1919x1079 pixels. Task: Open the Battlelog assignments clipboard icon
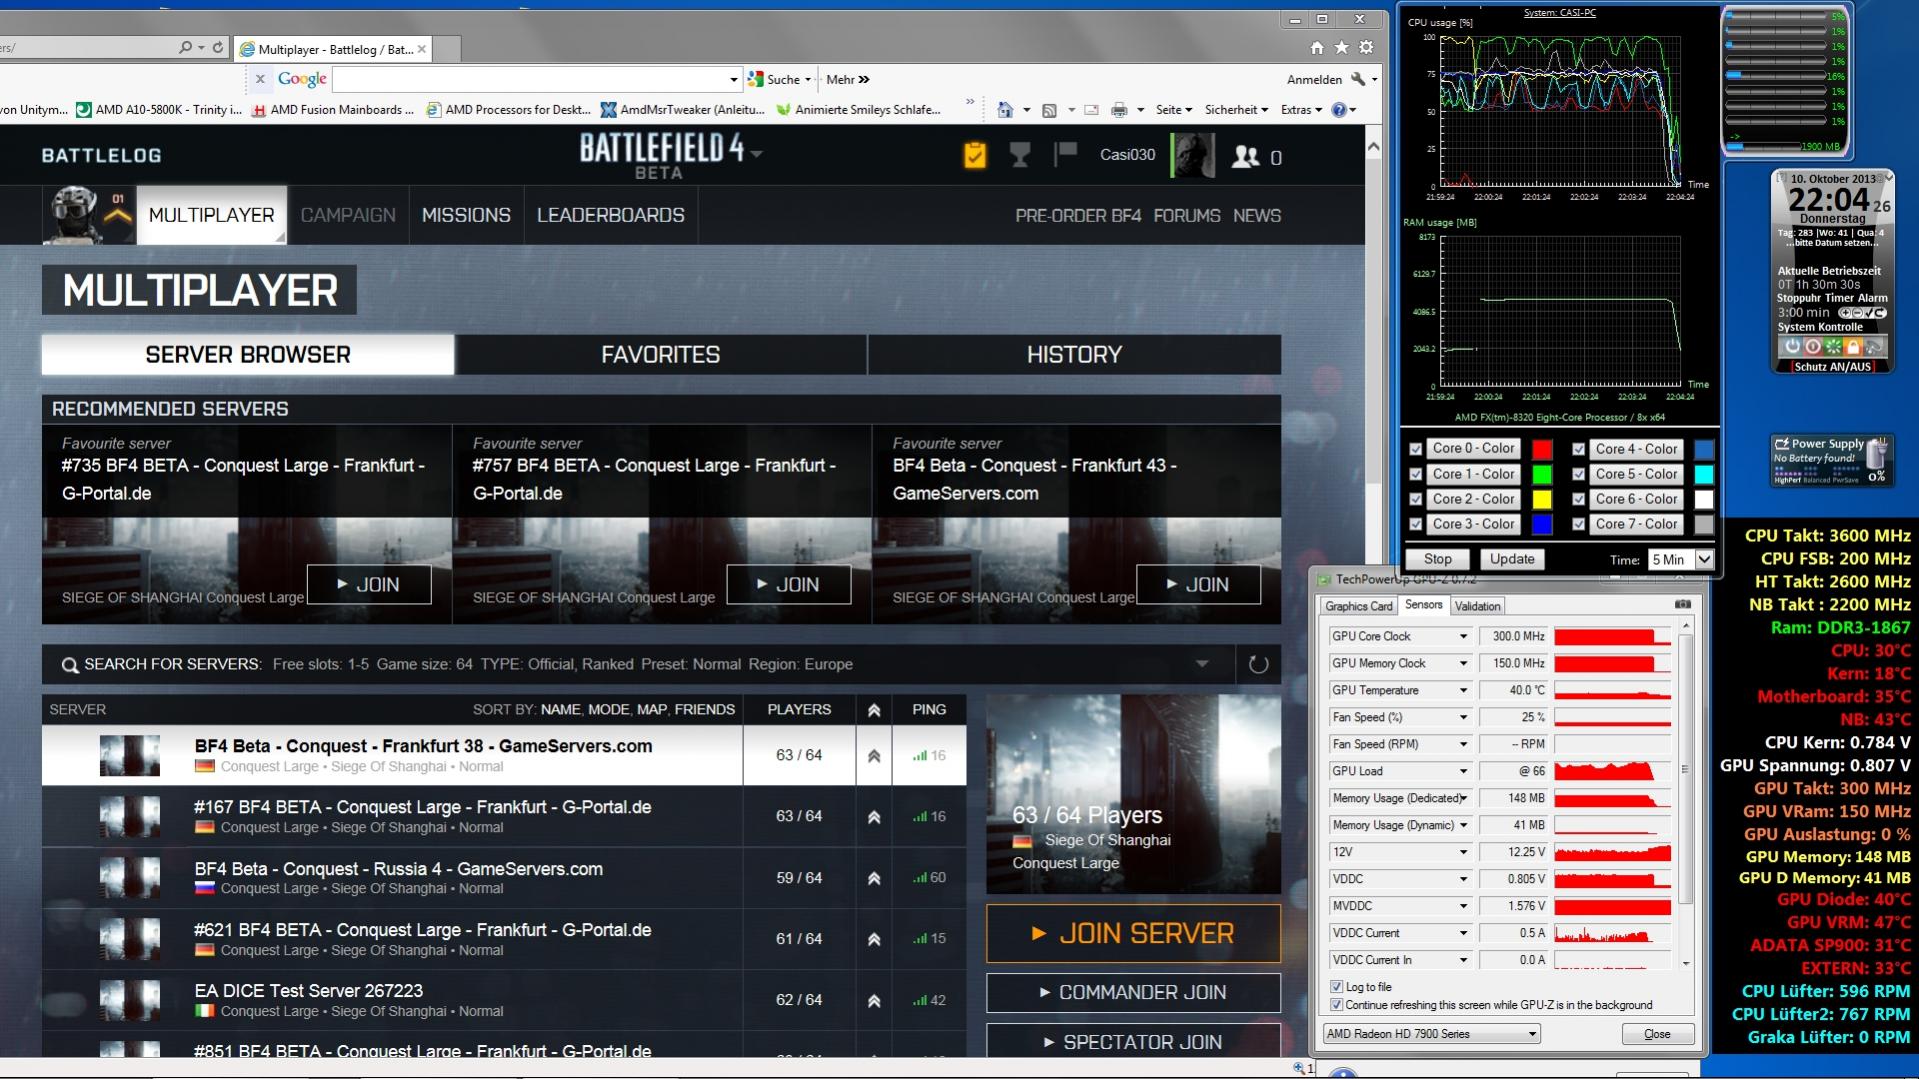tap(974, 155)
